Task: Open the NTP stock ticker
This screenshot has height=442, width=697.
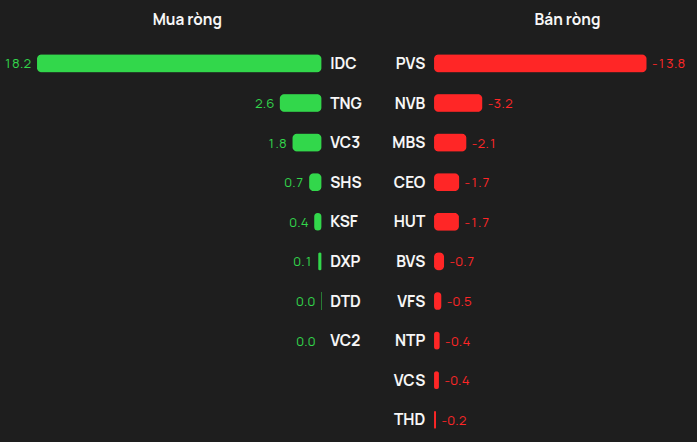Action: 410,341
